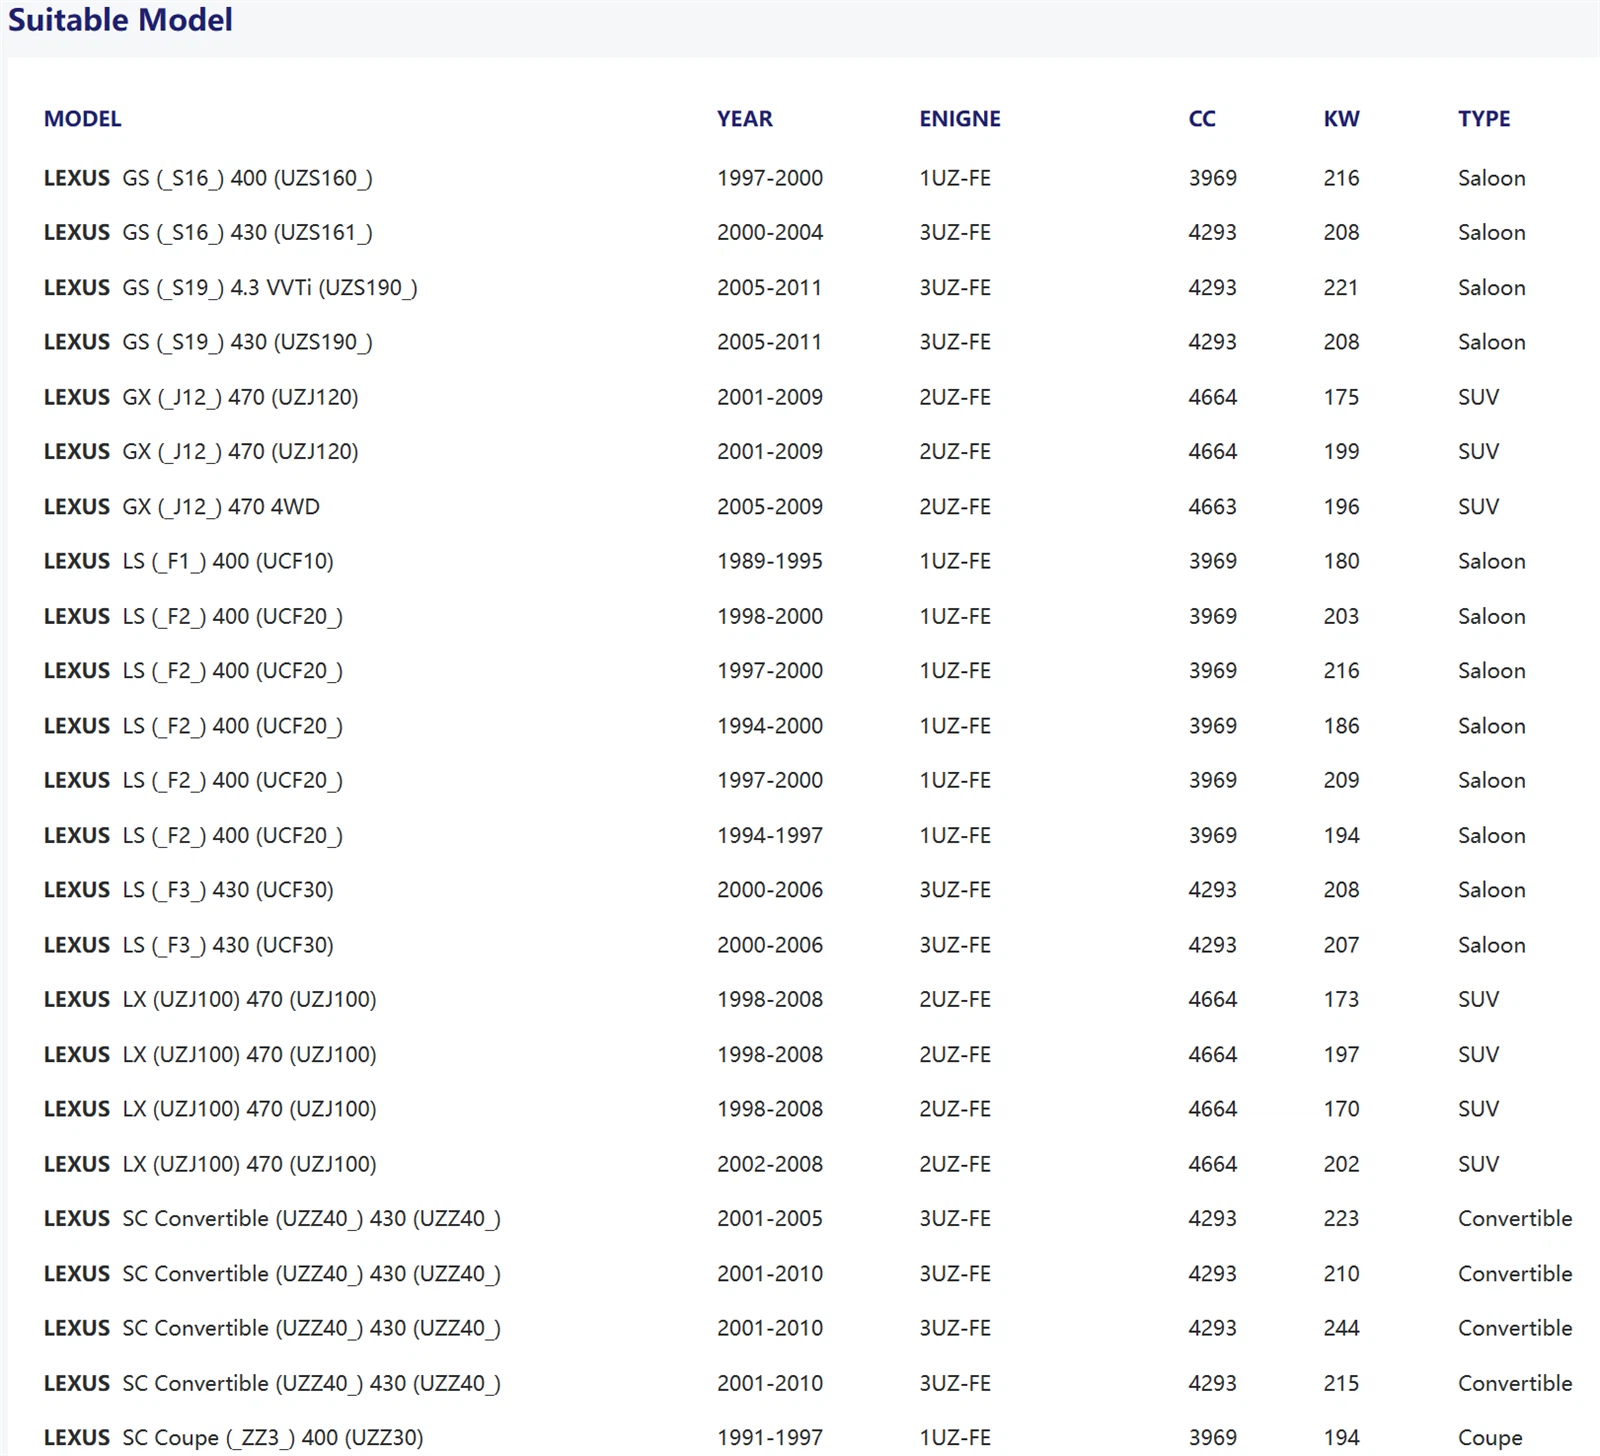Click SUV type in LX 470 KW 202 row

(x=1478, y=1164)
